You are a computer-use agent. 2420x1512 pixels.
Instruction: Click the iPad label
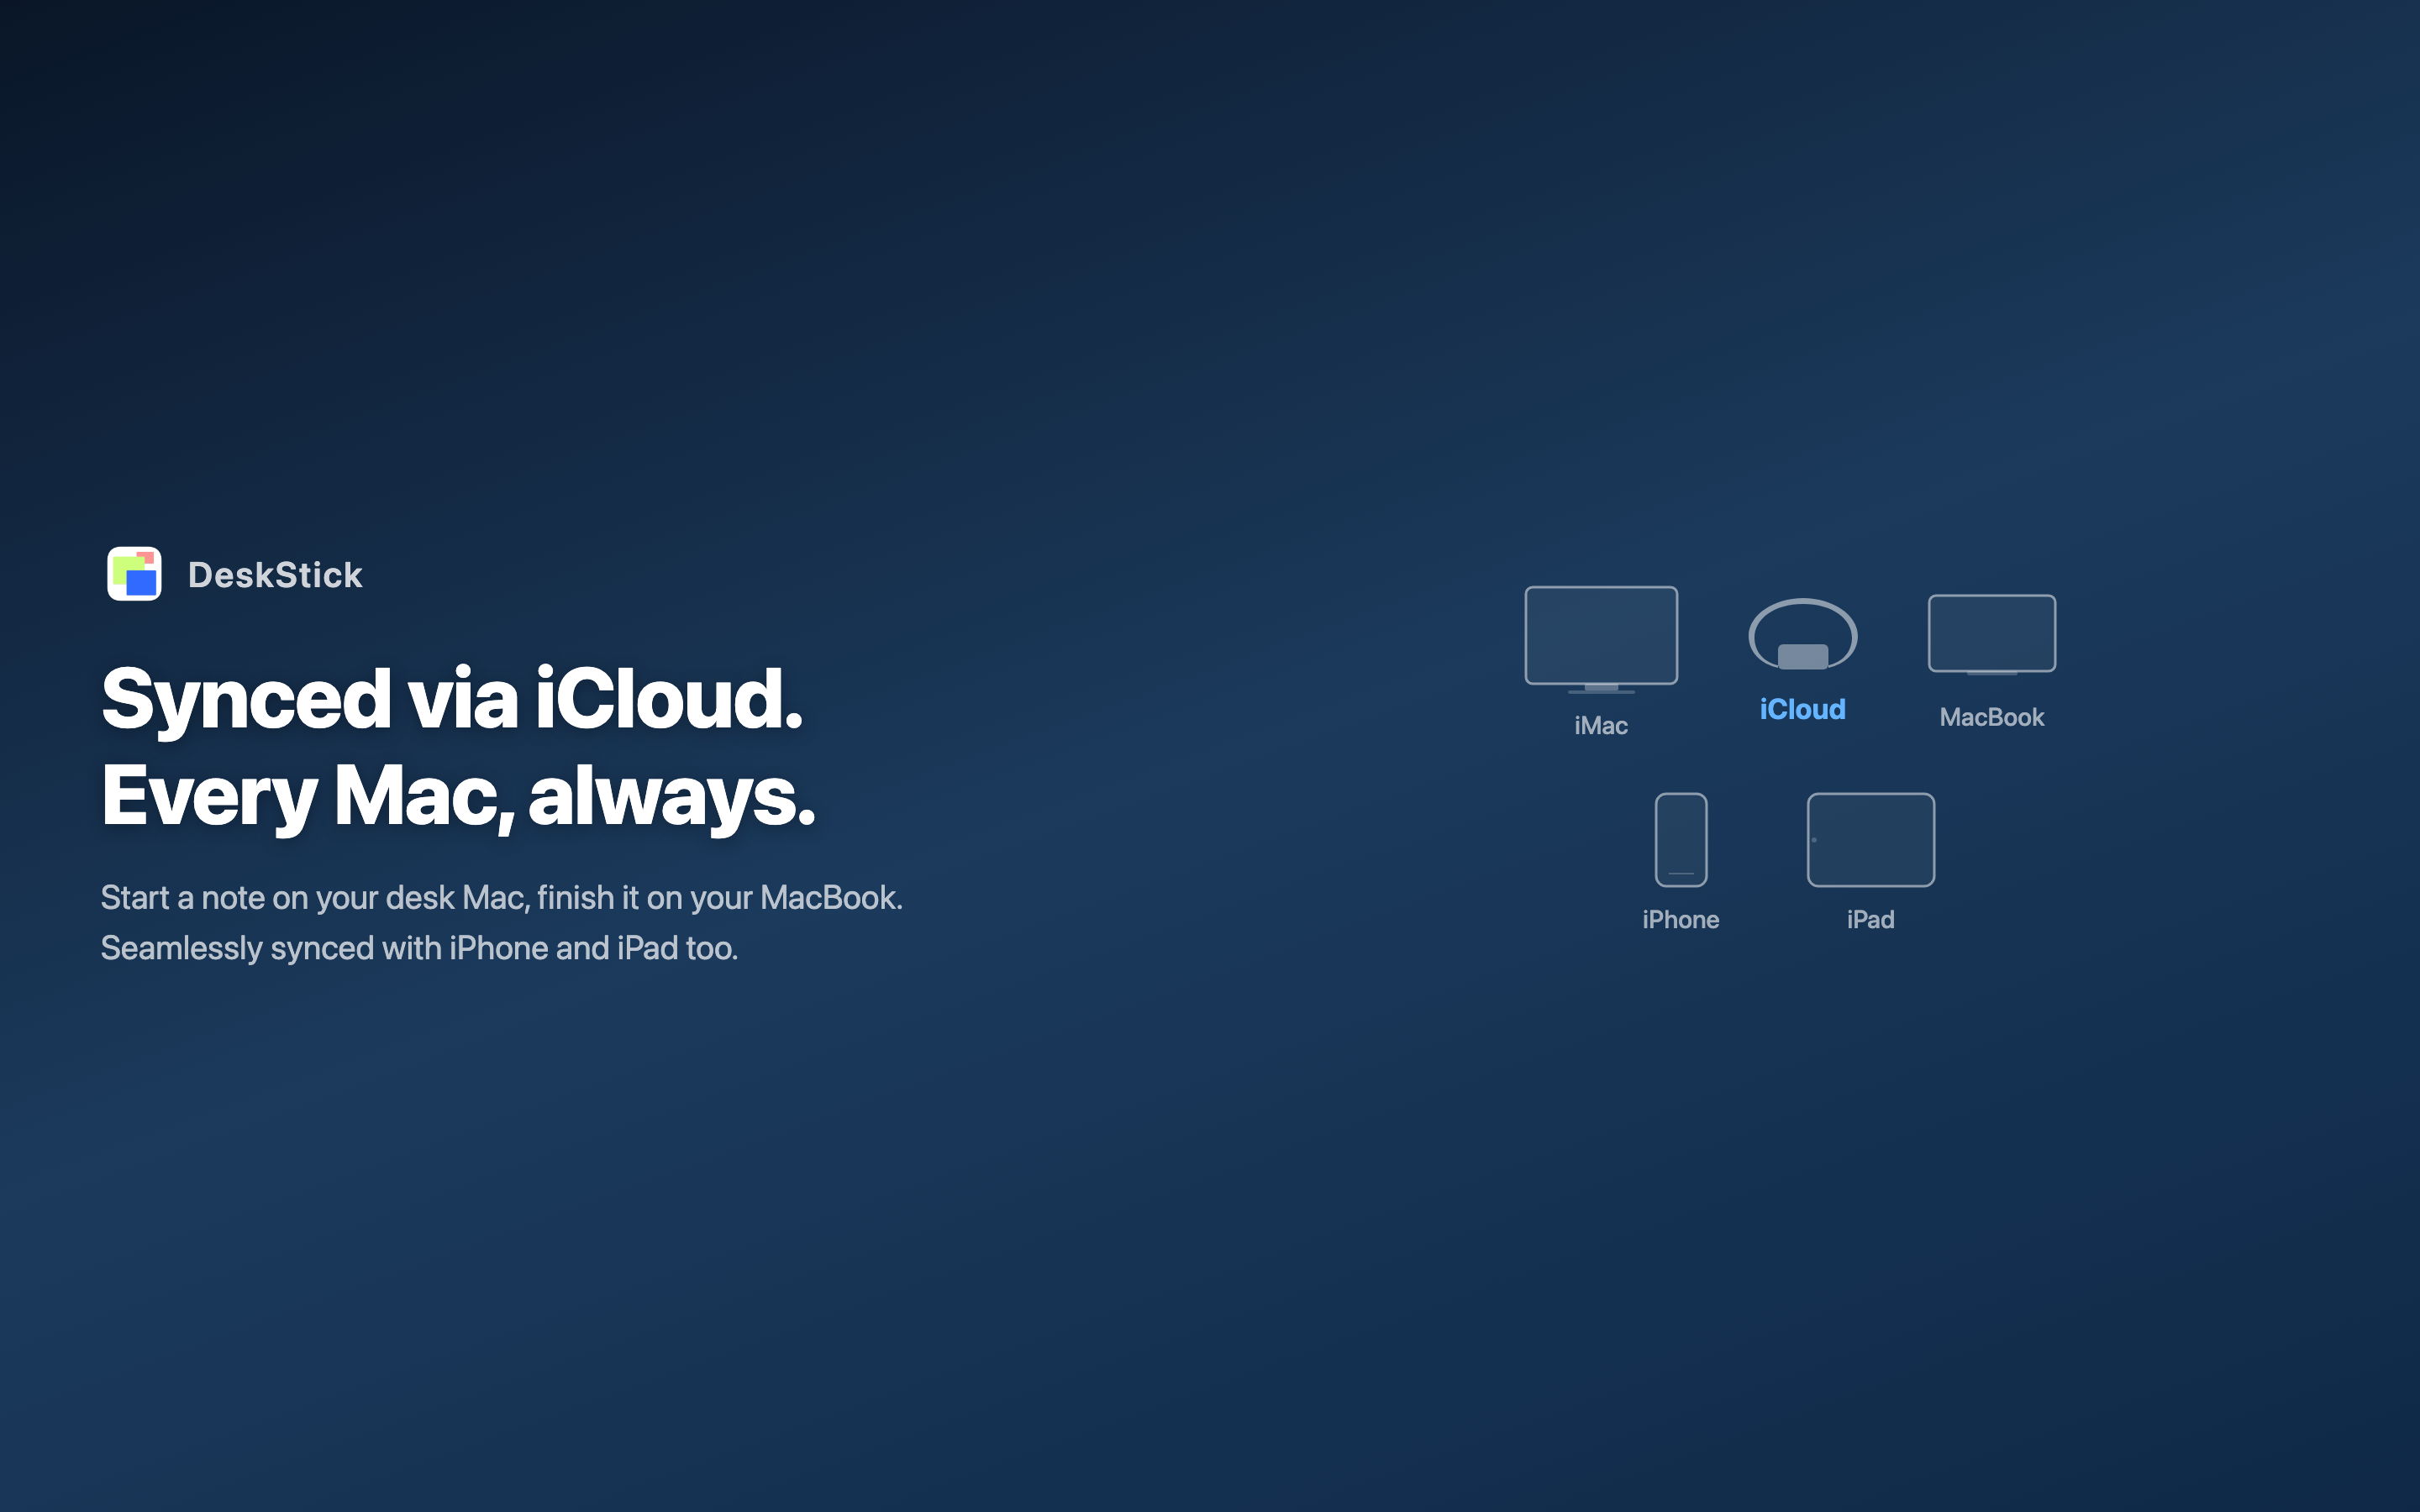point(1871,920)
